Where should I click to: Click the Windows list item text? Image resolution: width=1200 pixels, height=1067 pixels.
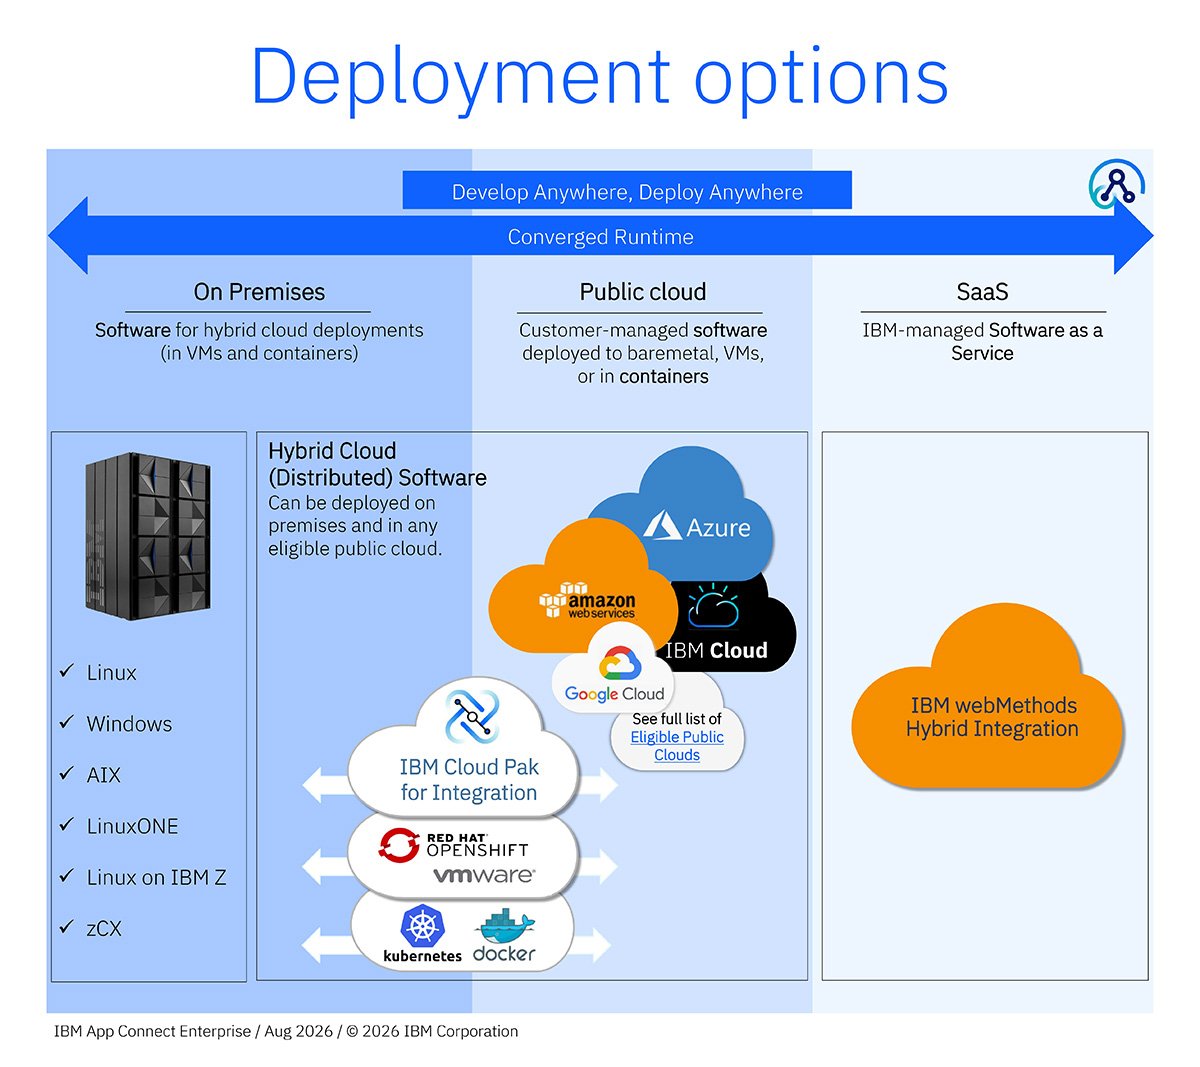click(129, 723)
